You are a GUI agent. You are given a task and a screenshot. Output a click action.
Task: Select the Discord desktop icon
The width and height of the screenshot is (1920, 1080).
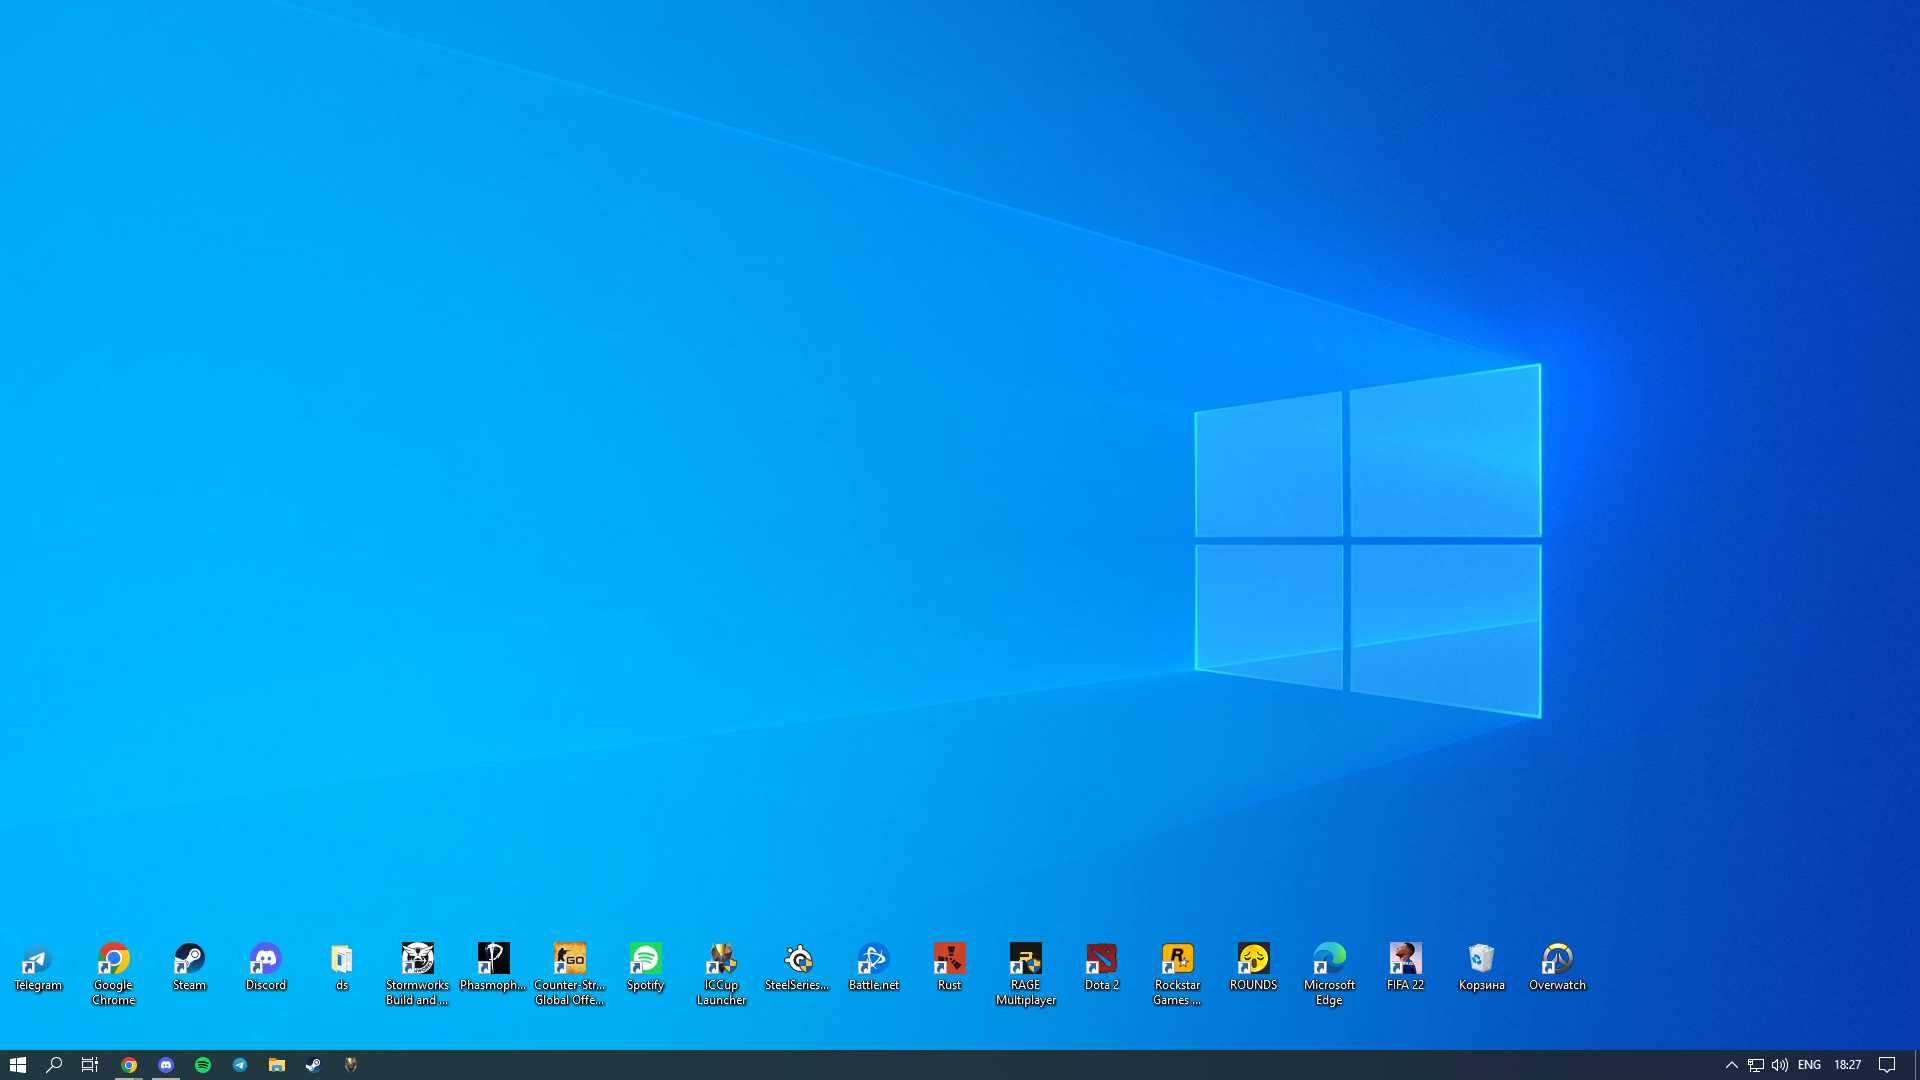[265, 966]
